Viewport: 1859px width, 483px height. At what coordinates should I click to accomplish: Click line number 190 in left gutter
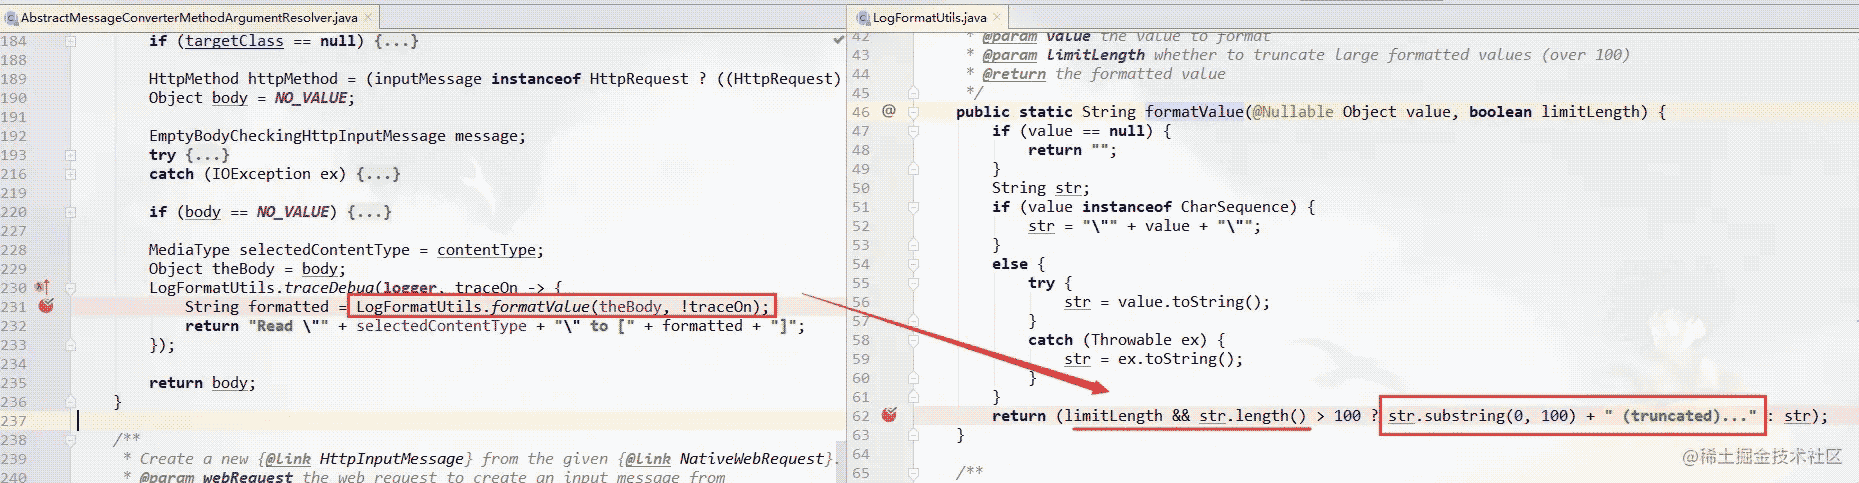click(14, 98)
